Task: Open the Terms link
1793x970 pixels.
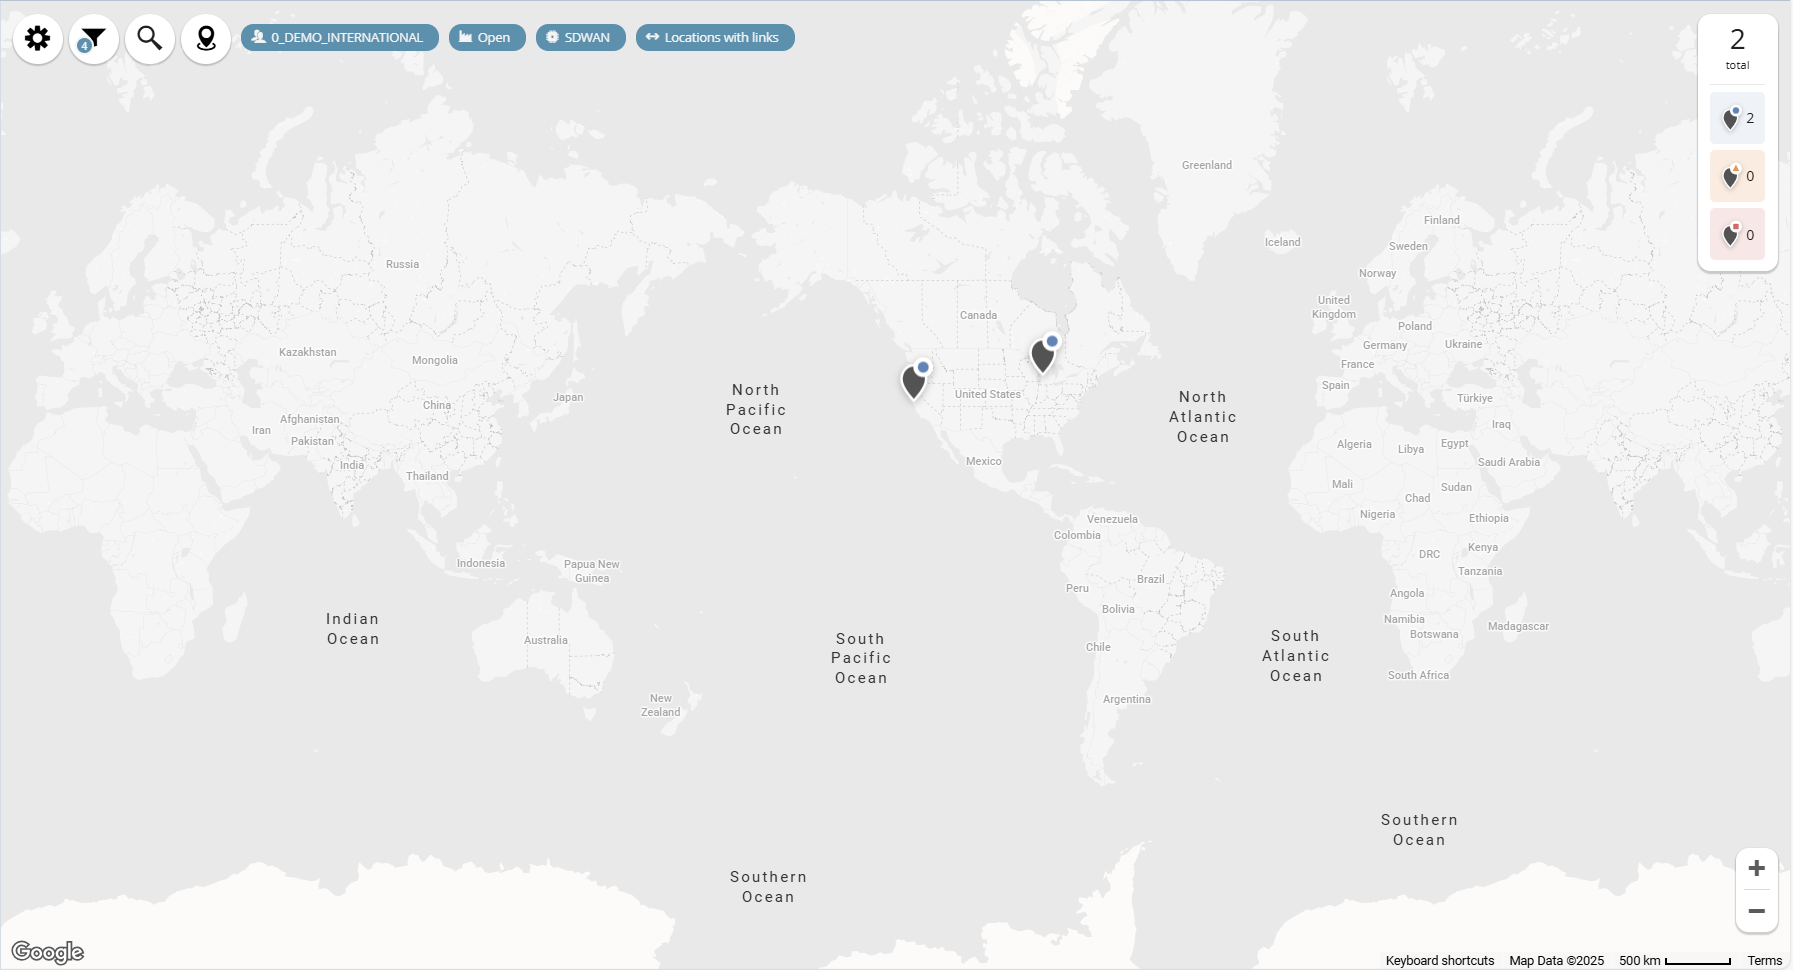Action: tap(1764, 961)
